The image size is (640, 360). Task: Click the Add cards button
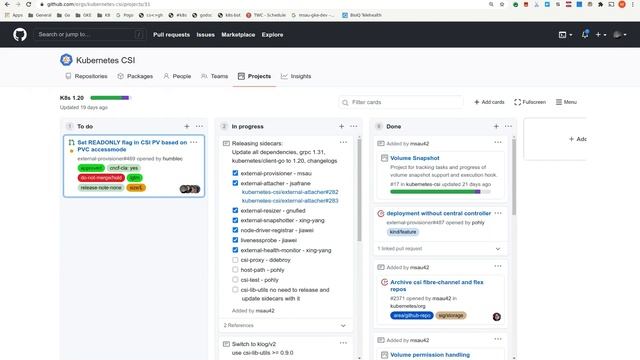pos(489,102)
